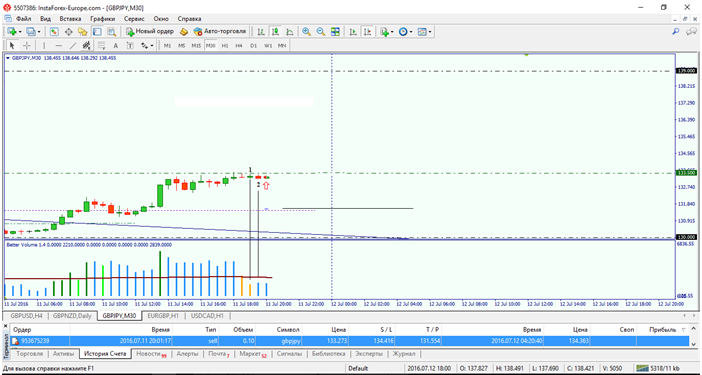Select the Crosshair tool
The height and width of the screenshot is (375, 702).
[26, 45]
